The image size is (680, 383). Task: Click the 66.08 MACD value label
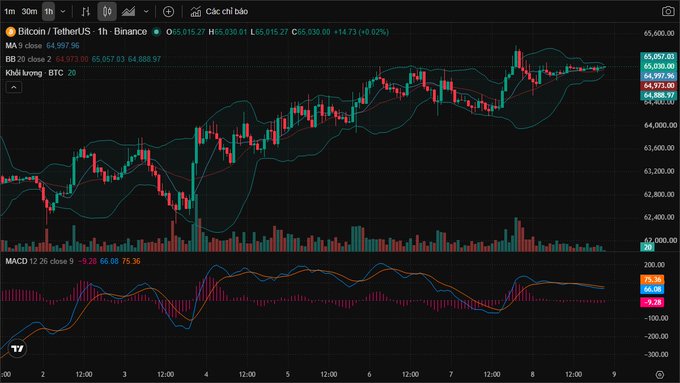[652, 289]
